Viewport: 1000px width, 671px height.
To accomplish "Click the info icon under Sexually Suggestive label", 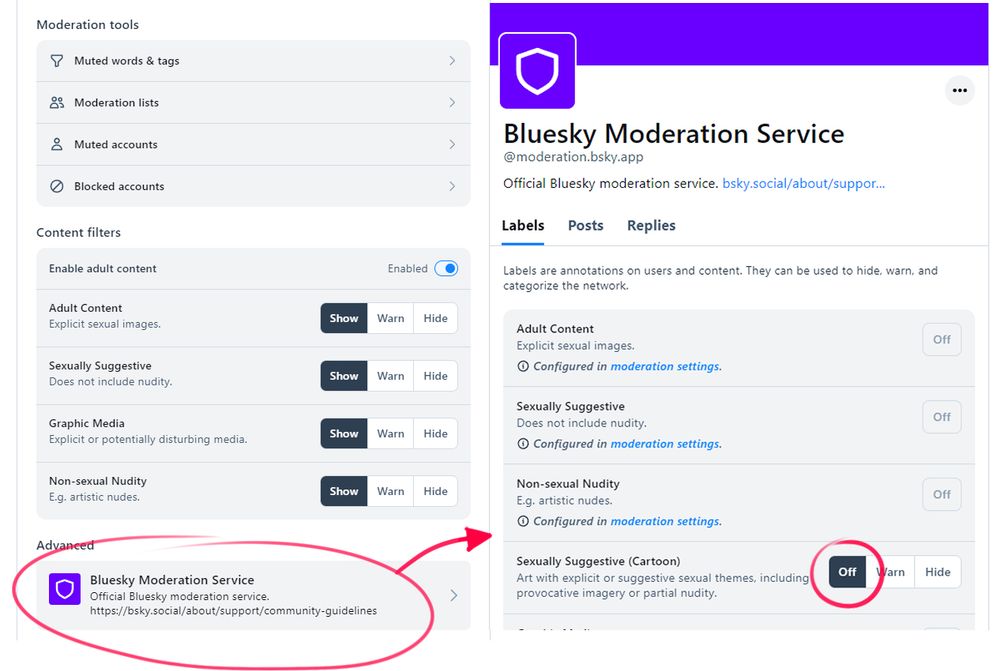I will 523,443.
